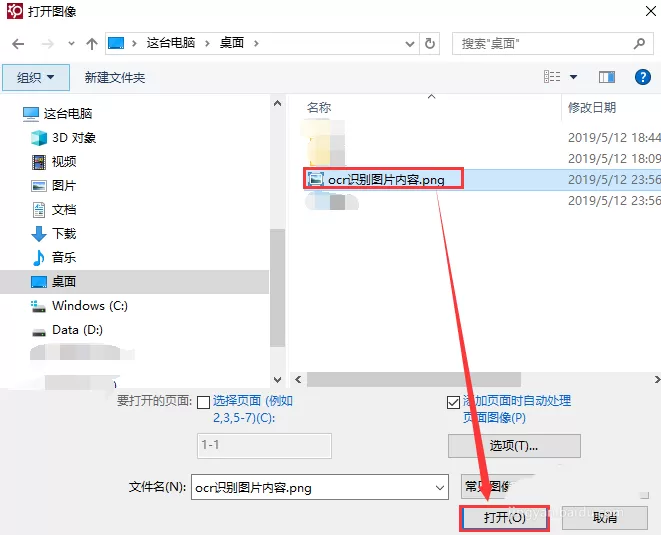Uncheck 添加页面时自动处理页面图像 checkbox
This screenshot has width=661, height=535.
coord(453,402)
